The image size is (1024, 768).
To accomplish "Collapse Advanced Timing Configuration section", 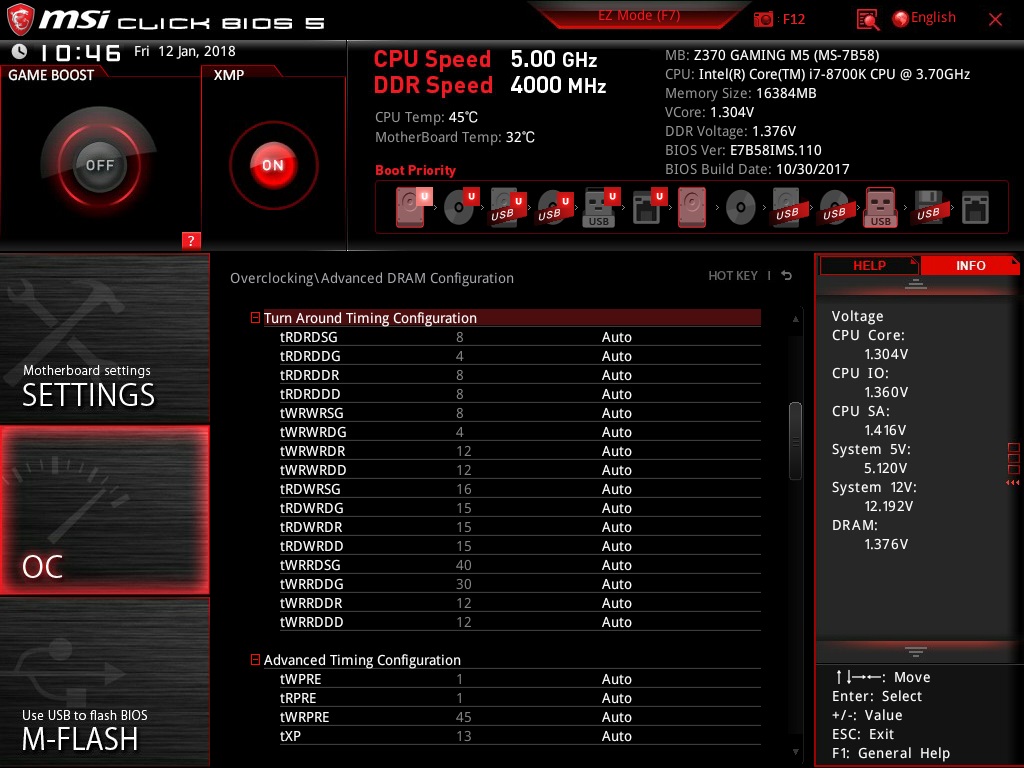I will (255, 660).
